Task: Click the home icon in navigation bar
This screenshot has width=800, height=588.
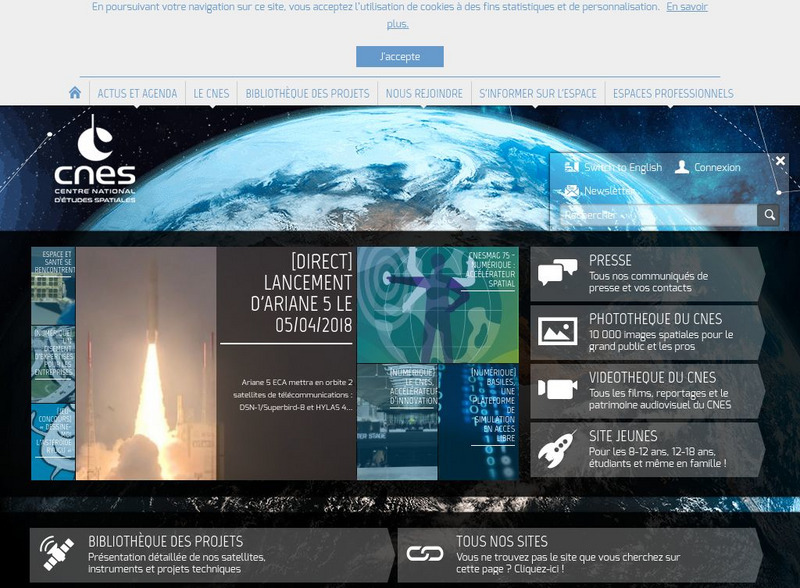Action: tap(75, 93)
